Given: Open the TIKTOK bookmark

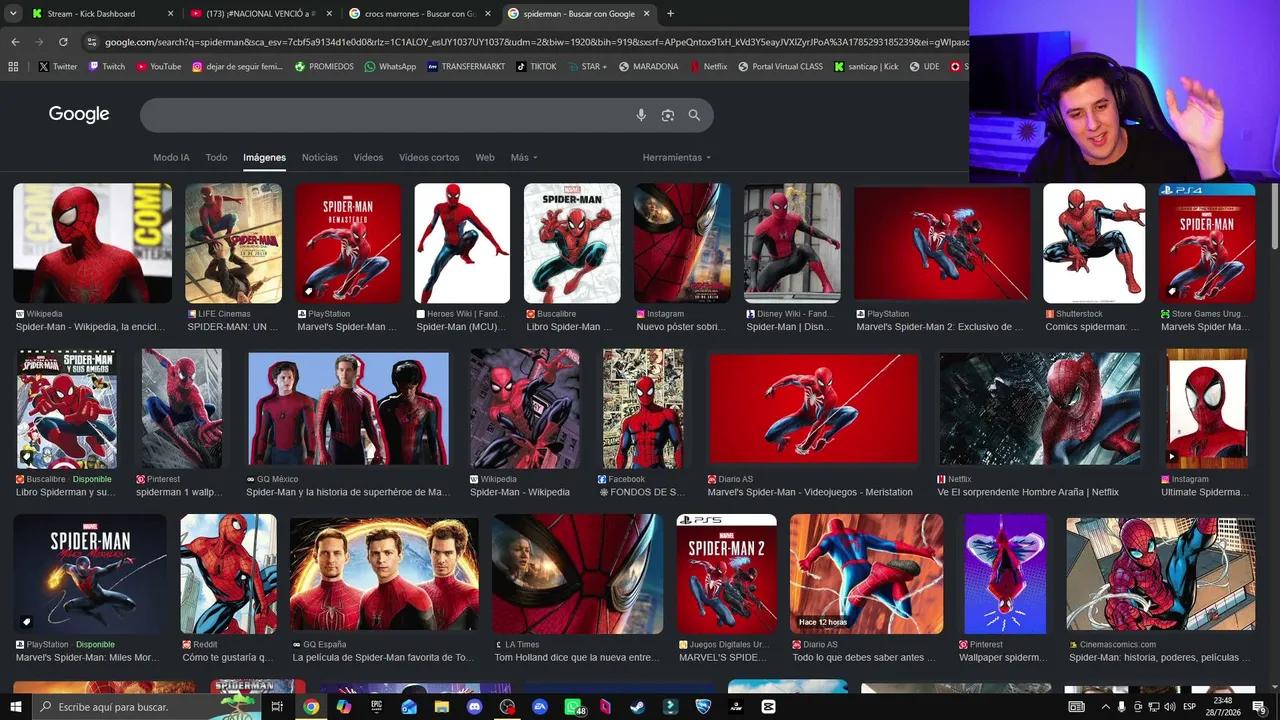Looking at the screenshot, I should [x=536, y=67].
